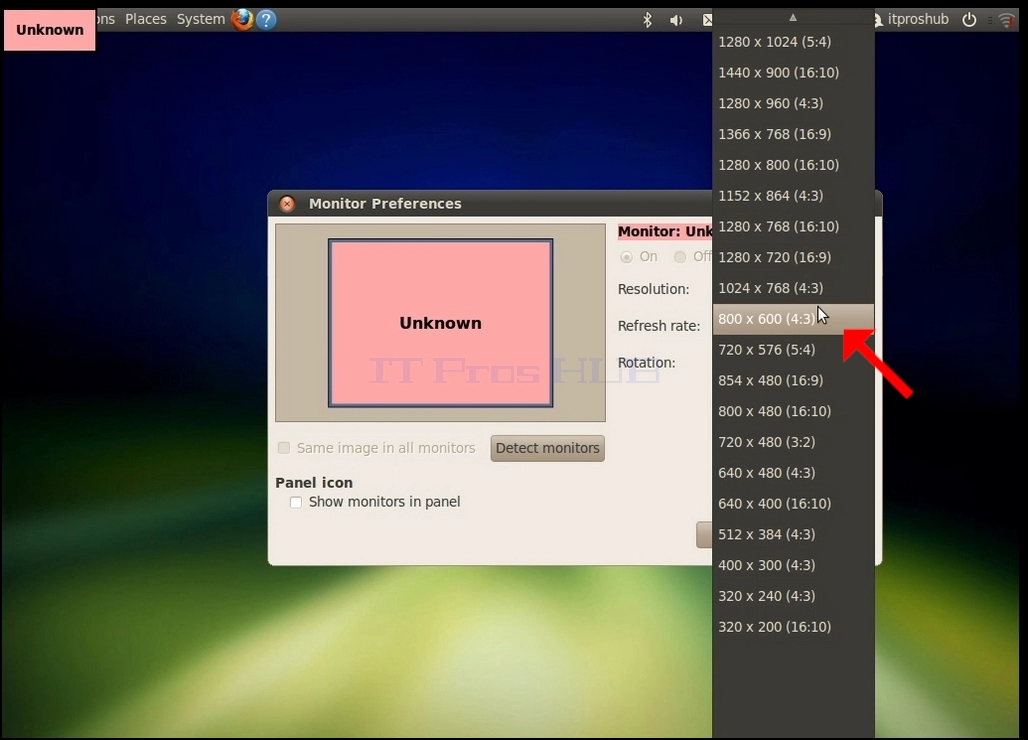The width and height of the screenshot is (1028, 740).
Task: Click the itproshub user indicator
Action: point(912,20)
